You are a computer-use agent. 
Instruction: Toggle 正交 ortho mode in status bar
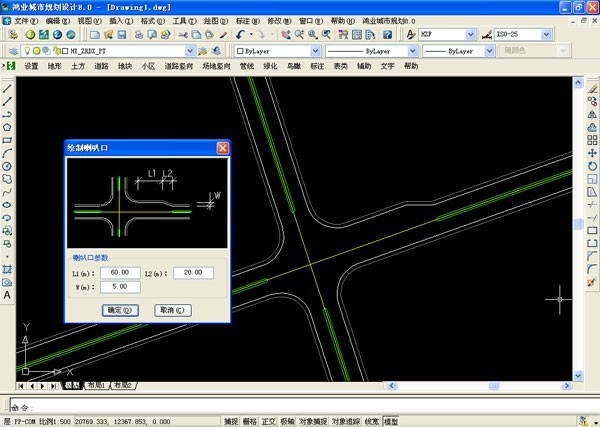[268, 422]
